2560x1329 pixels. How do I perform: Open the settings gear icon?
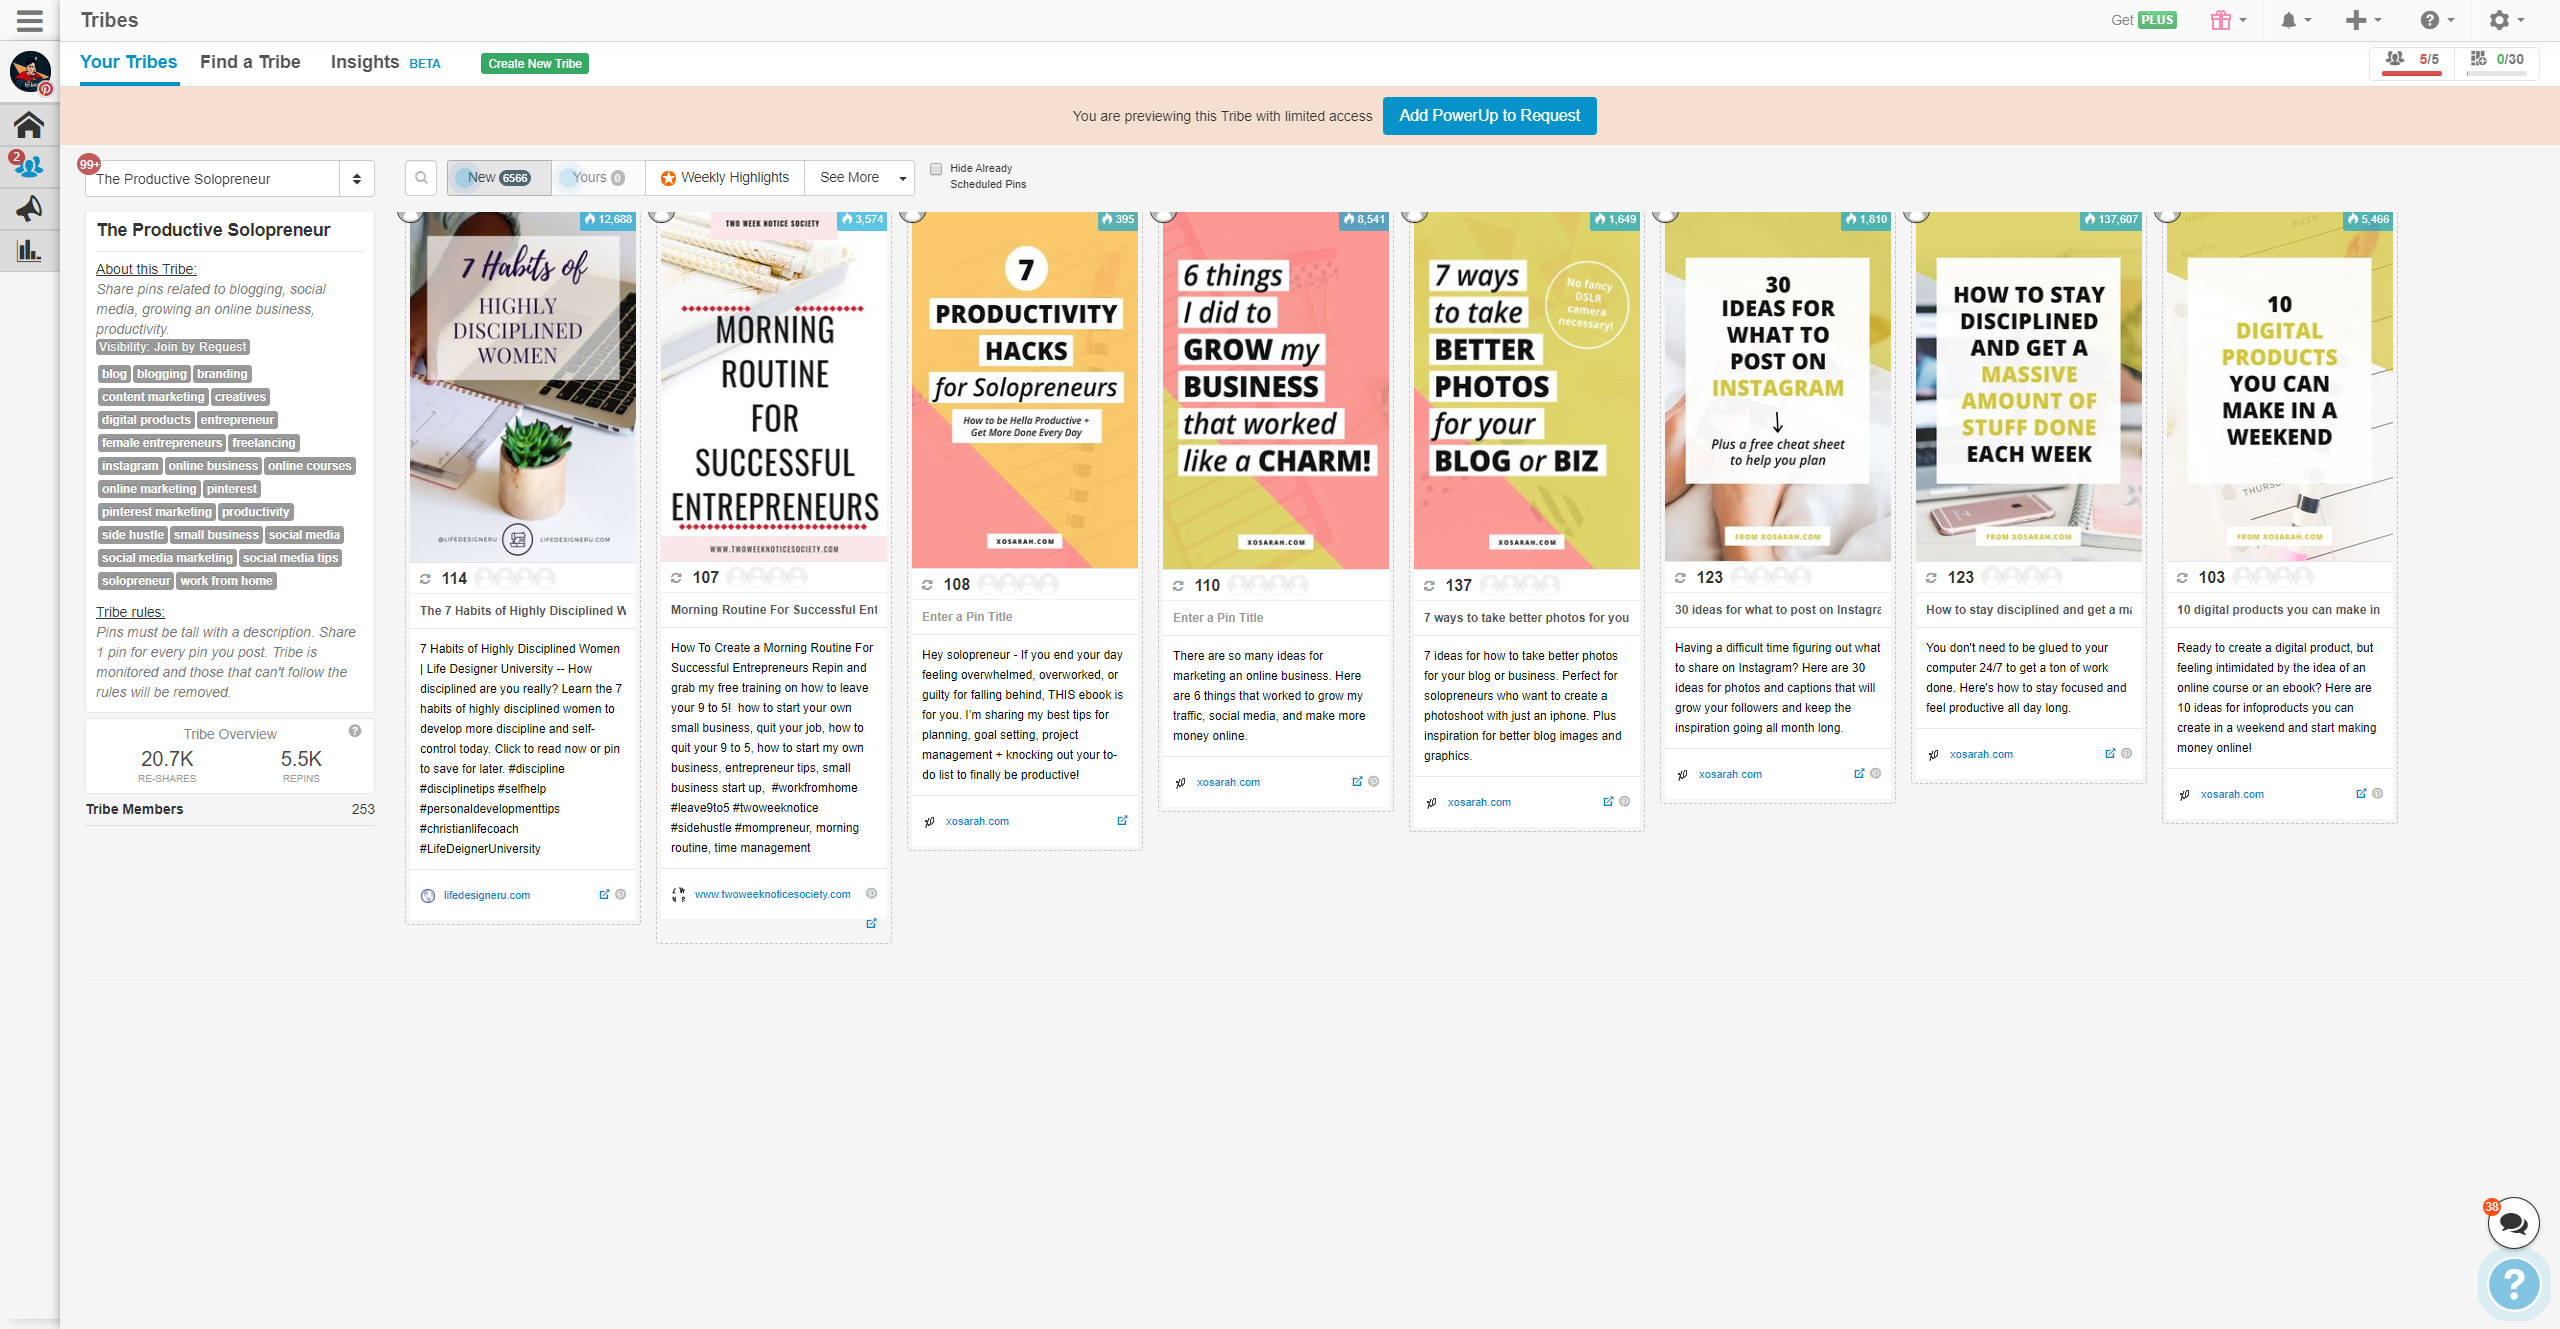point(2499,20)
